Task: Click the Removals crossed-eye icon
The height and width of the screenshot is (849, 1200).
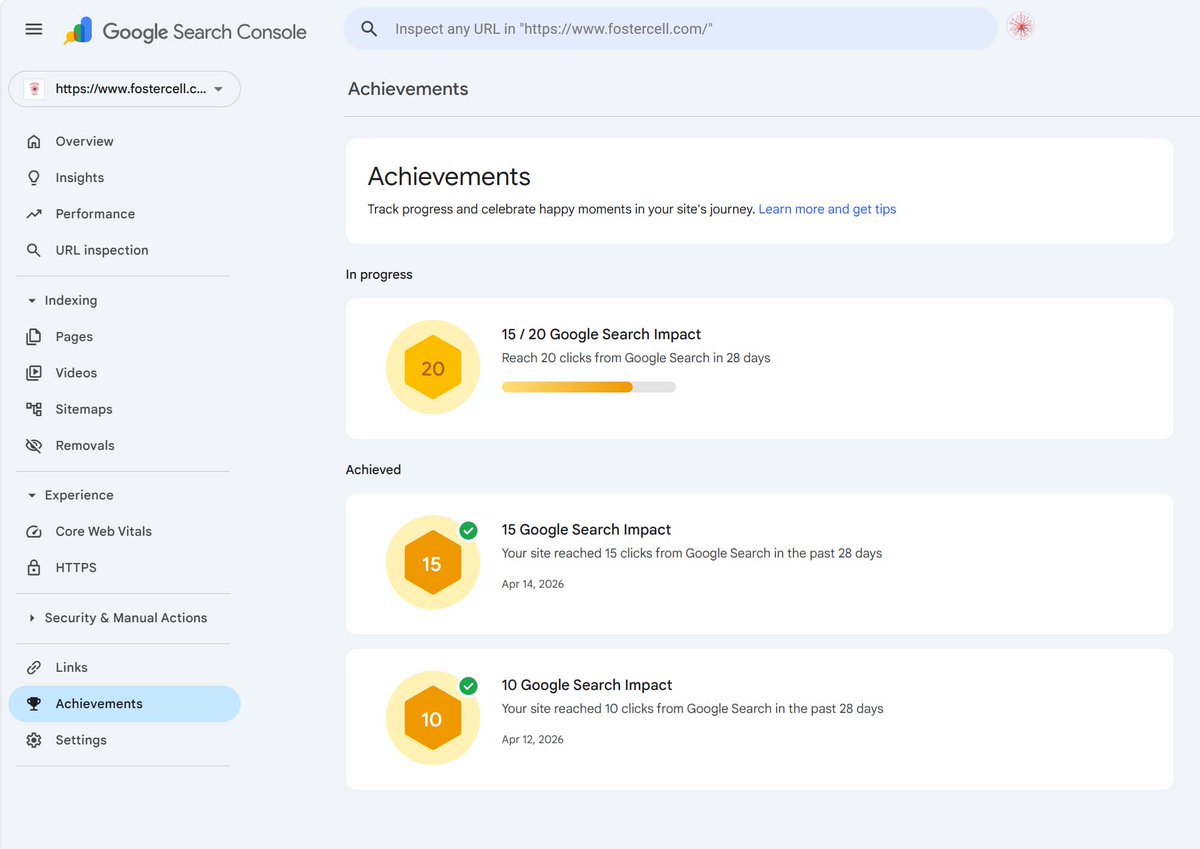Action: coord(34,445)
